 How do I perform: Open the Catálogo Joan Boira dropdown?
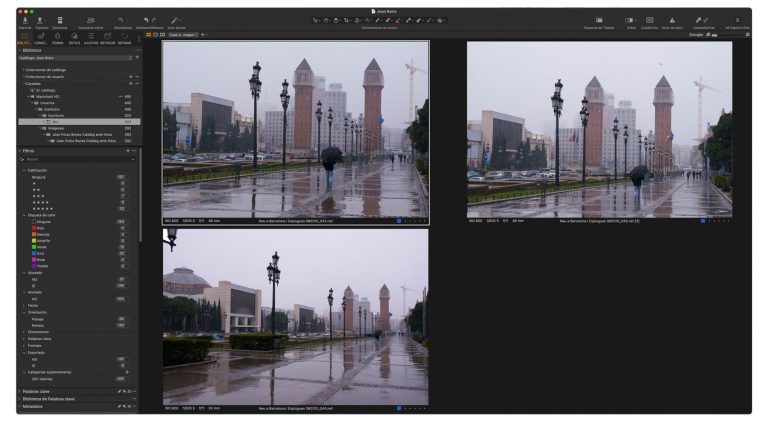tap(76, 58)
